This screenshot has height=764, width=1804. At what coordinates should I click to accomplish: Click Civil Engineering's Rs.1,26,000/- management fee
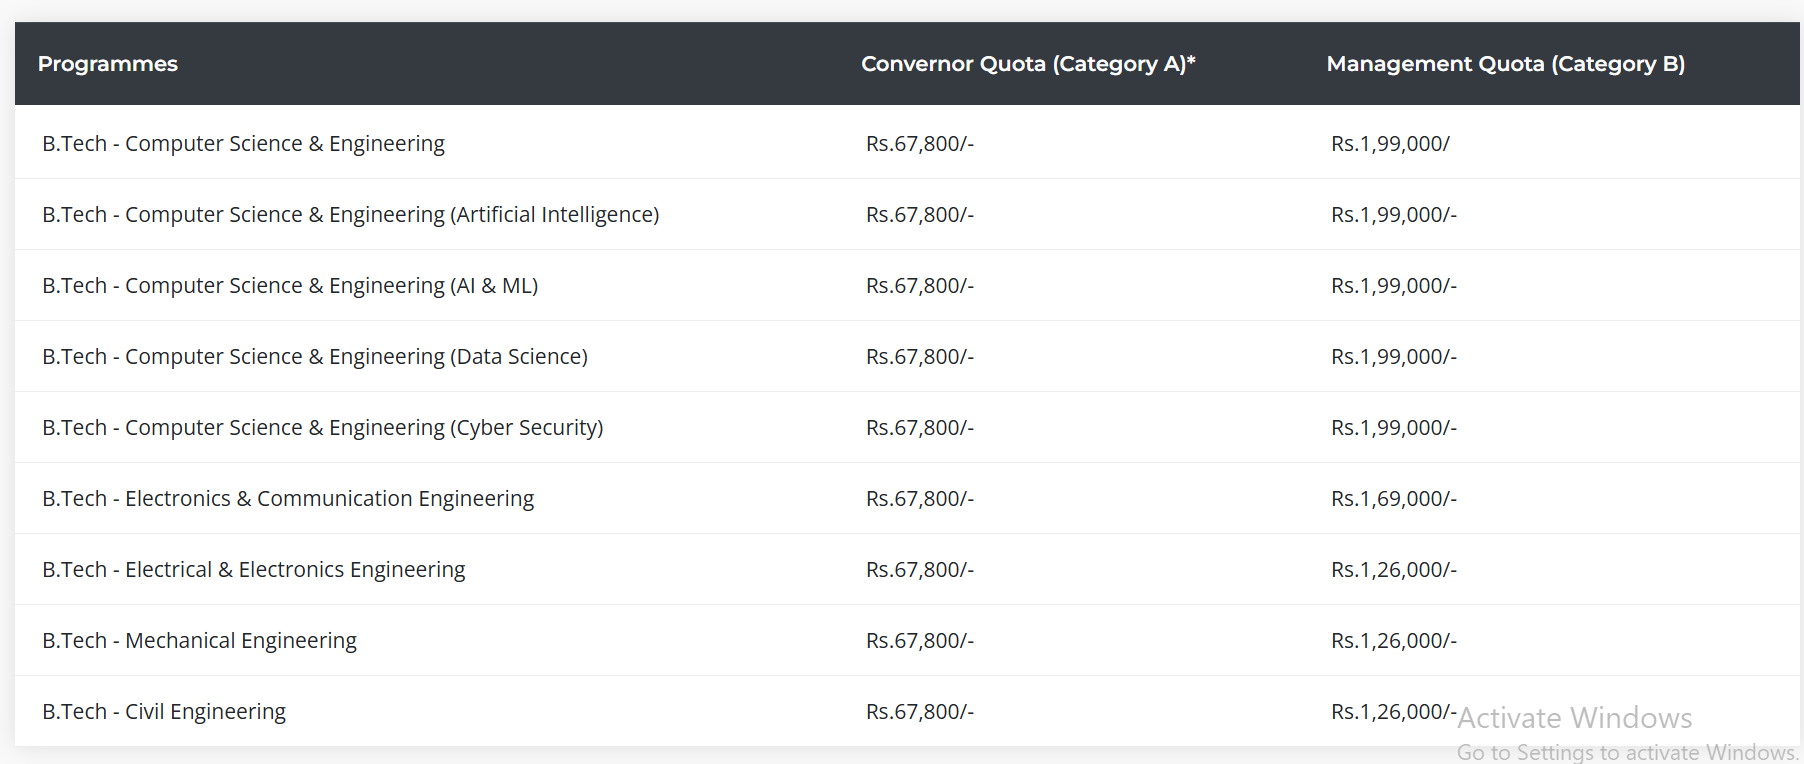coord(1393,712)
